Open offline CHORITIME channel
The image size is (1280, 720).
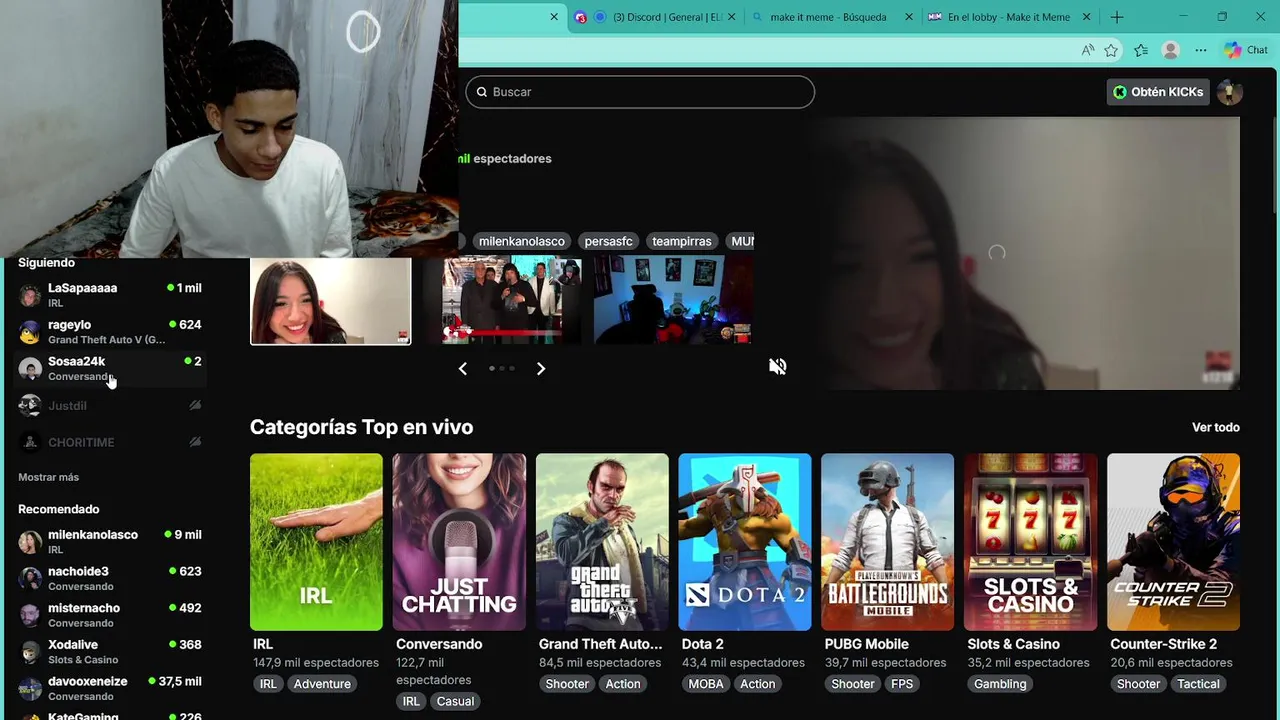tap(110, 442)
